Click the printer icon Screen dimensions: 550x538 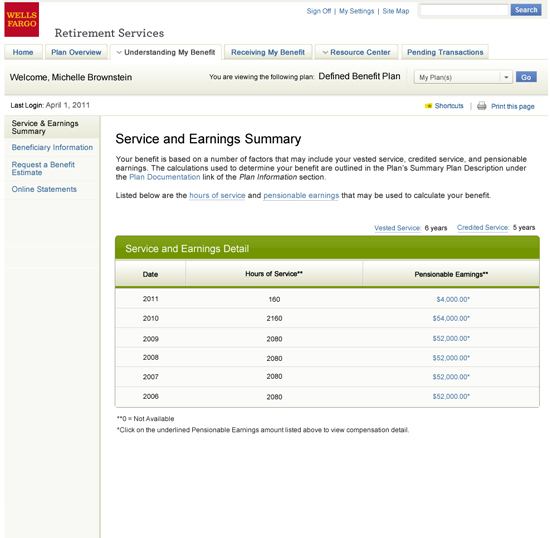pyautogui.click(x=482, y=106)
